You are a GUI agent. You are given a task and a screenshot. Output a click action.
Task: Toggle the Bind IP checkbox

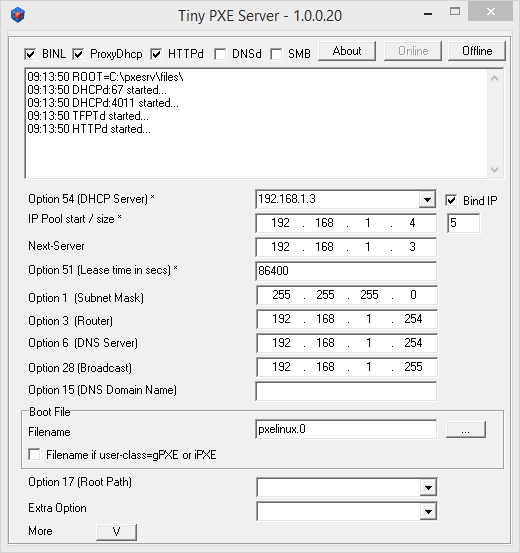[451, 200]
